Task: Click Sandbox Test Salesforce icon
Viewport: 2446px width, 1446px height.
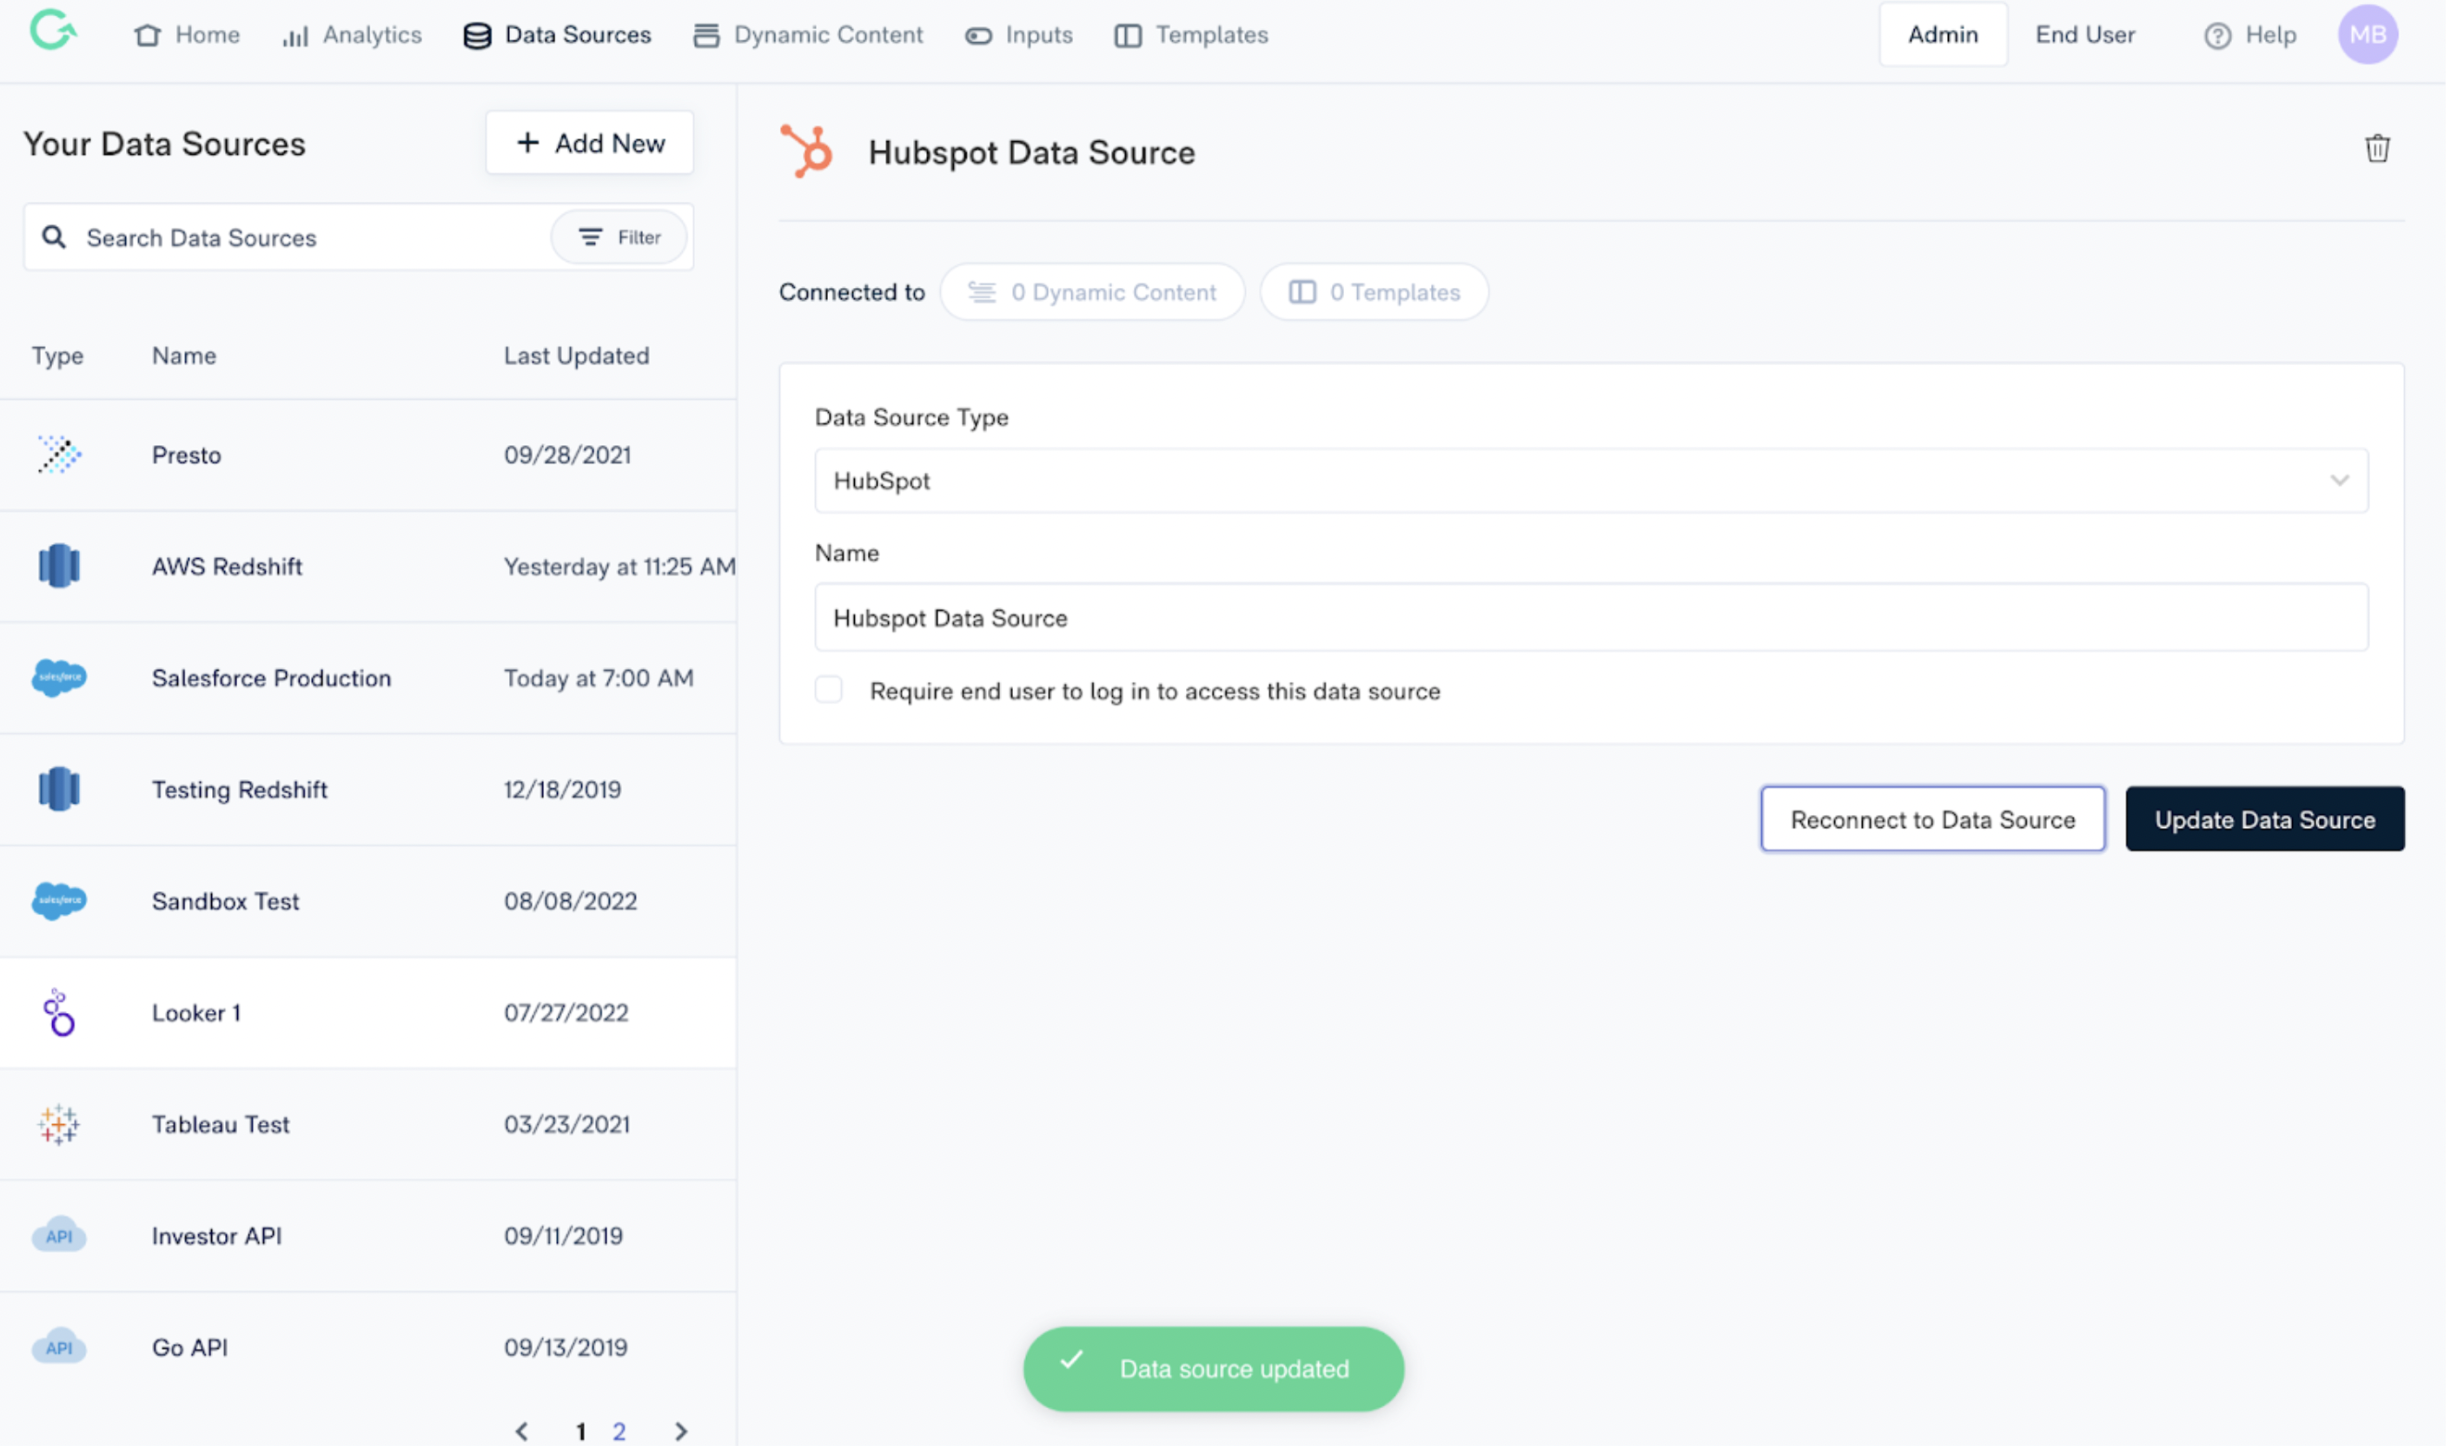Action: (59, 901)
